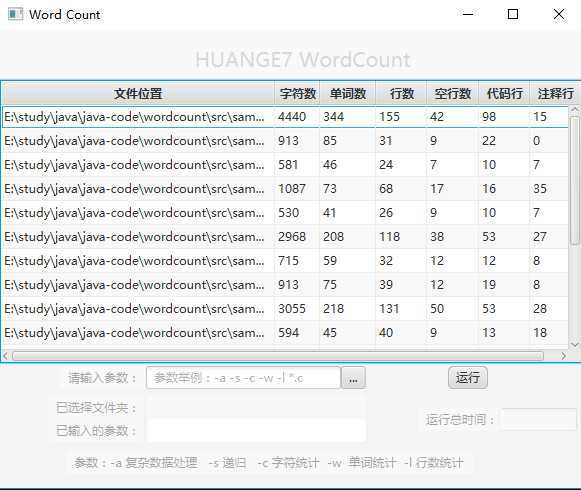Maximize the Word Count window
The height and width of the screenshot is (490, 581).
click(x=513, y=14)
